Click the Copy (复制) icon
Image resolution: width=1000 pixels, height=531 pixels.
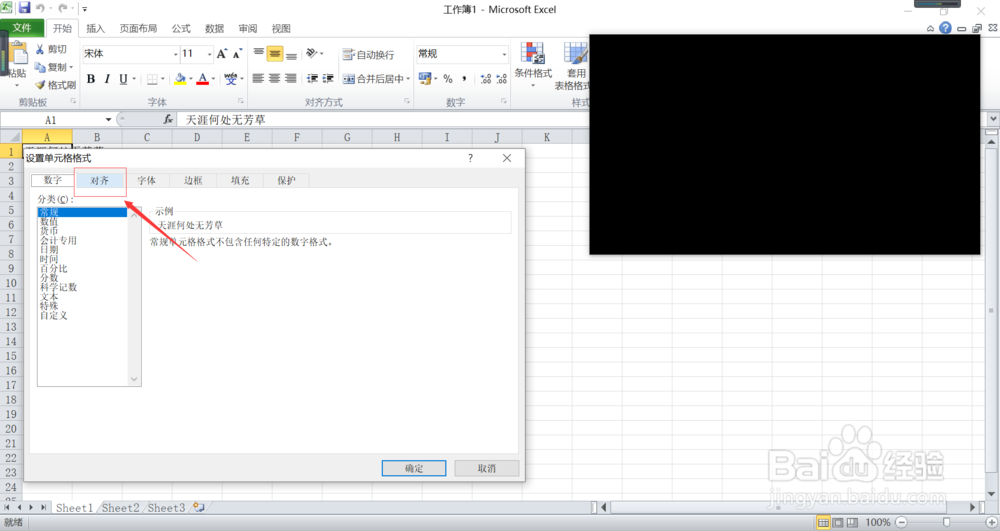(x=40, y=67)
